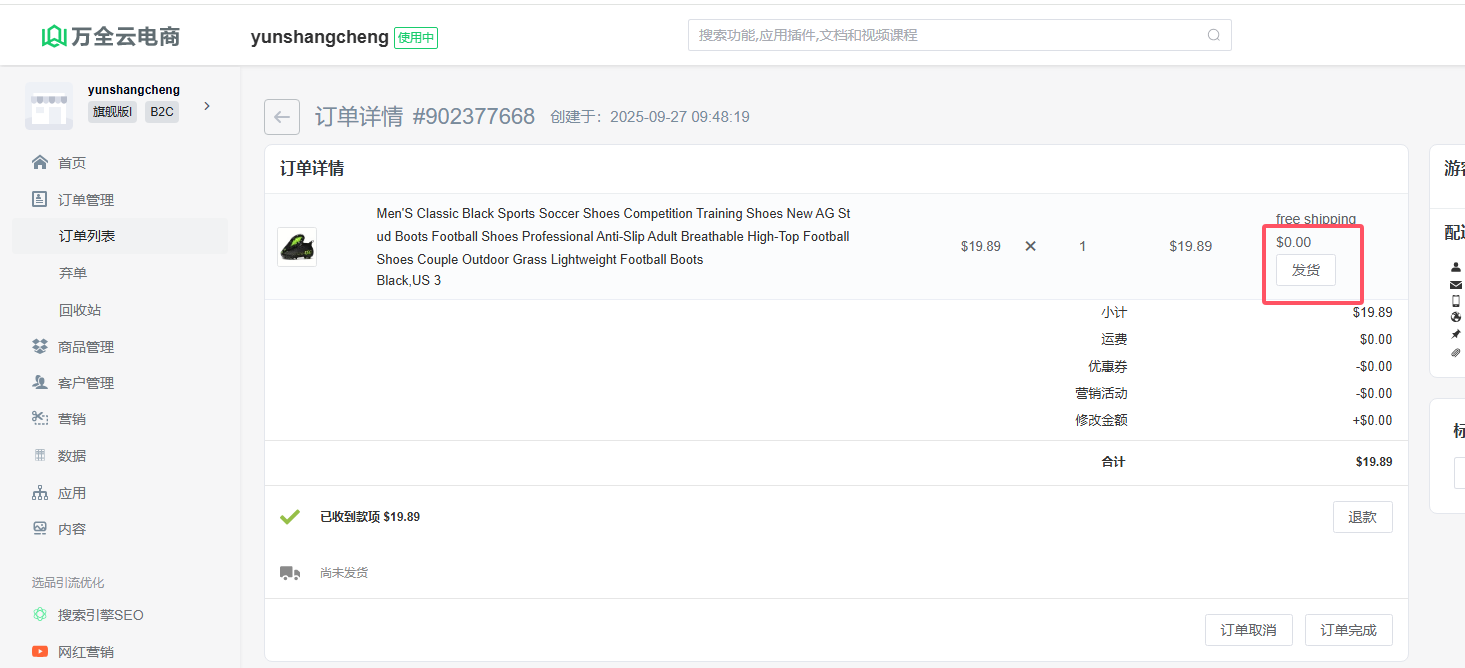
Task: Click the home icon in sidebar
Action: 40,162
